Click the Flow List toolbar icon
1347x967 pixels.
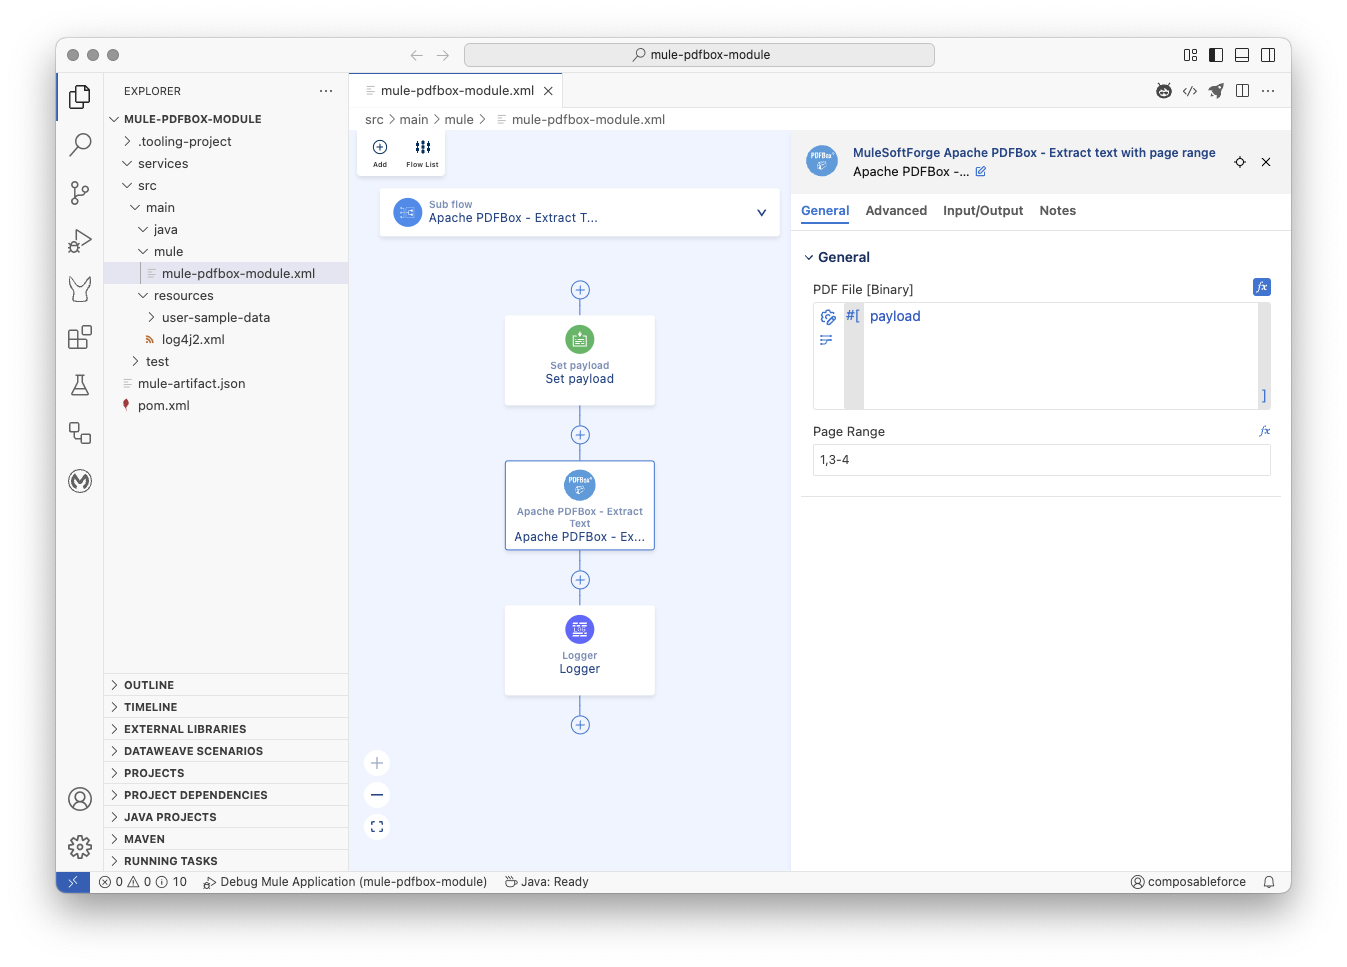coord(422,153)
